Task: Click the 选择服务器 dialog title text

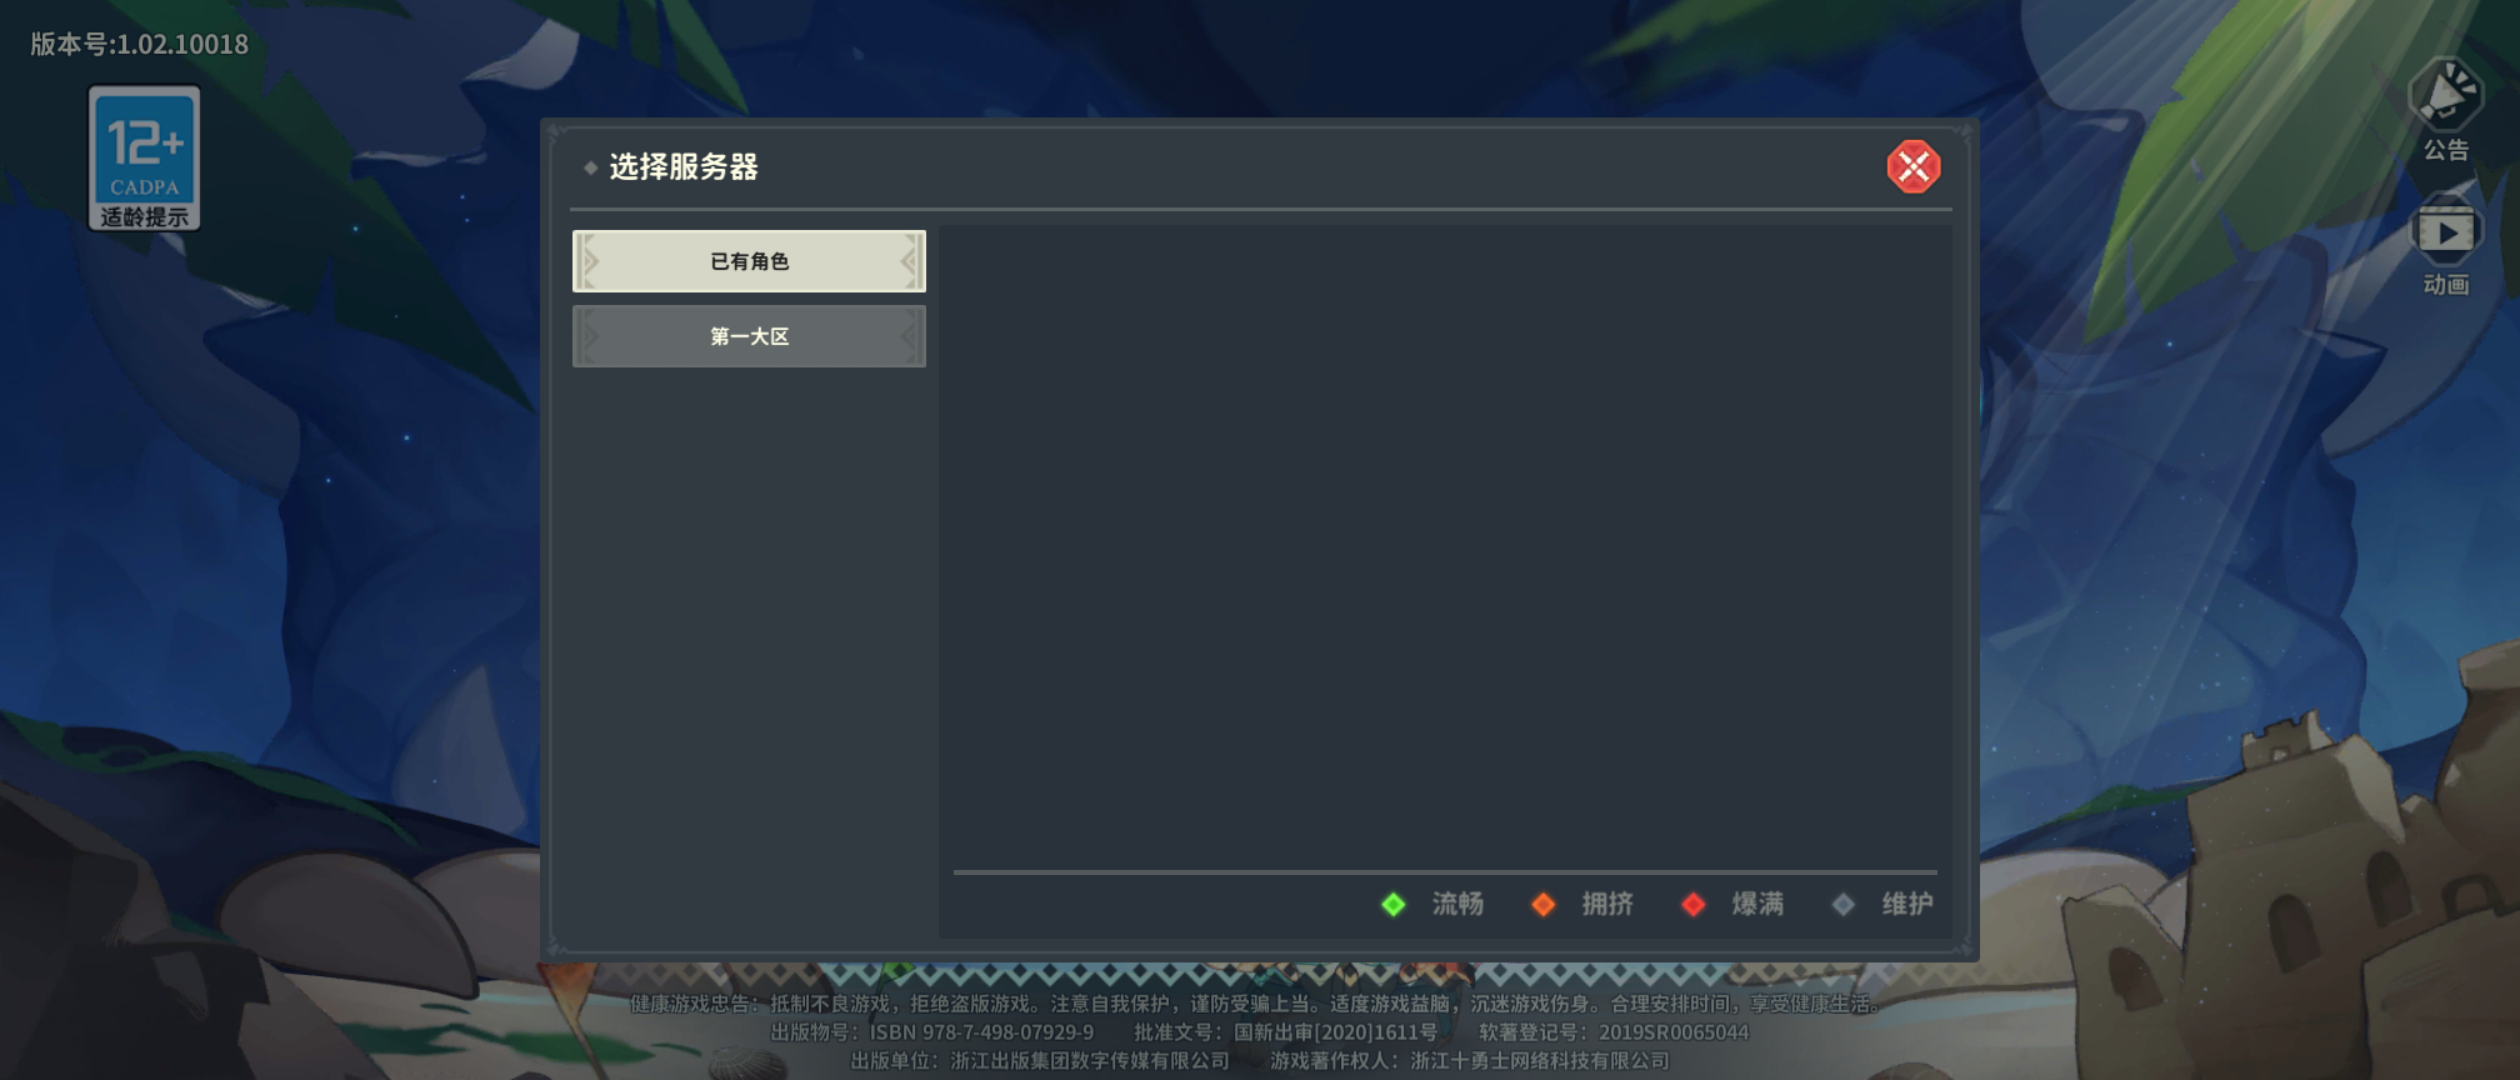Action: (x=684, y=166)
